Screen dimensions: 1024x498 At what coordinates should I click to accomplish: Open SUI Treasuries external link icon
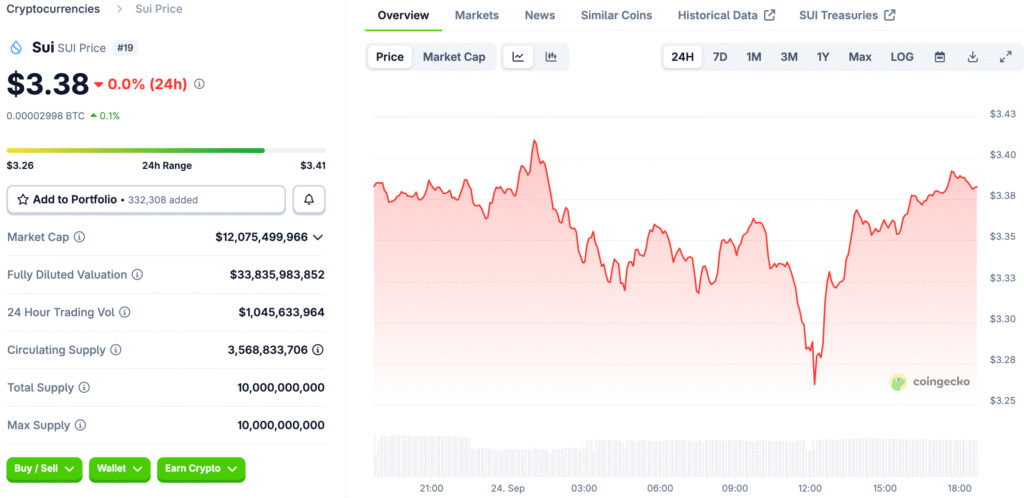coord(889,15)
